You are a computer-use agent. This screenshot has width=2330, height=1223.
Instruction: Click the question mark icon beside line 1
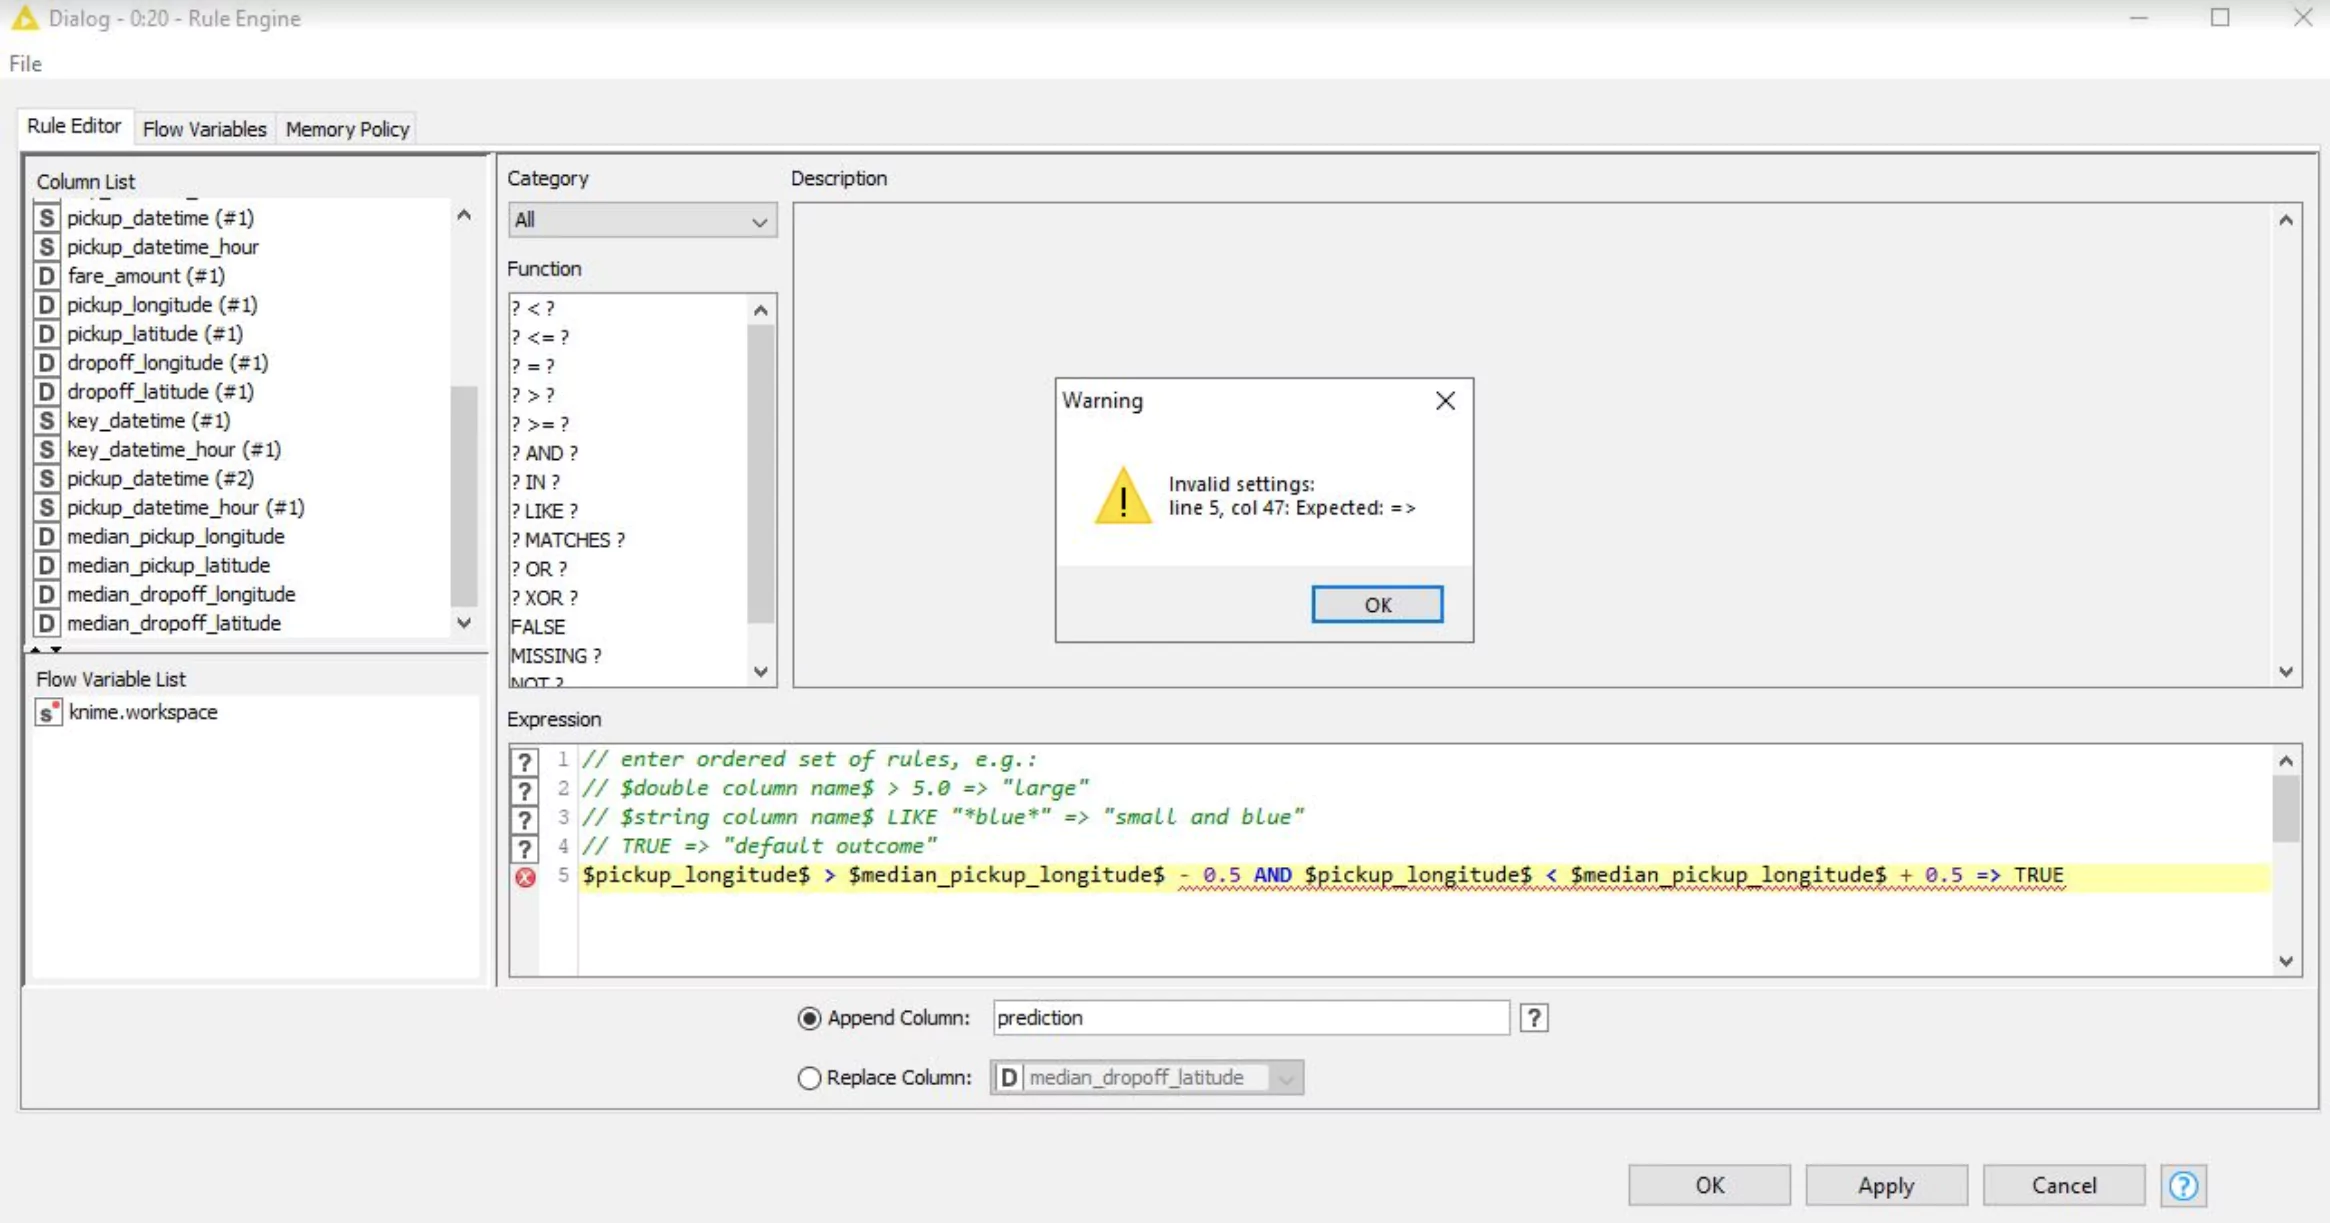point(524,762)
